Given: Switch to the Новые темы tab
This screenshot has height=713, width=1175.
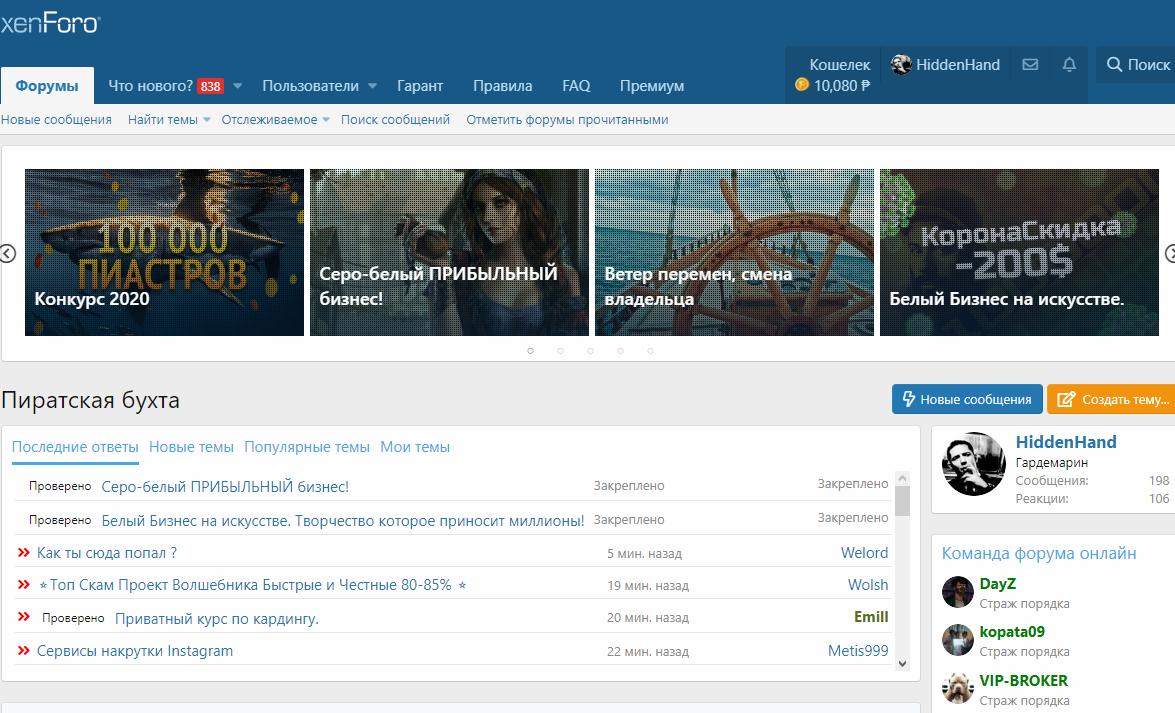Looking at the screenshot, I should [x=191, y=447].
